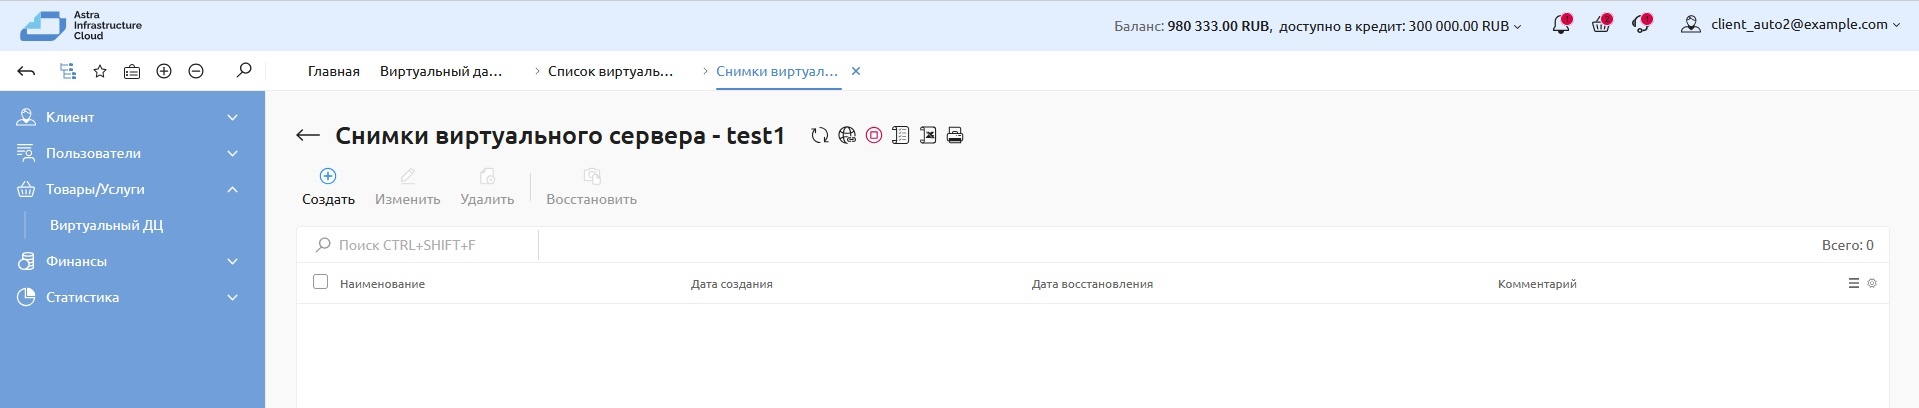Image resolution: width=1919 pixels, height=408 pixels.
Task: Switch to the Главная tab
Action: [333, 71]
